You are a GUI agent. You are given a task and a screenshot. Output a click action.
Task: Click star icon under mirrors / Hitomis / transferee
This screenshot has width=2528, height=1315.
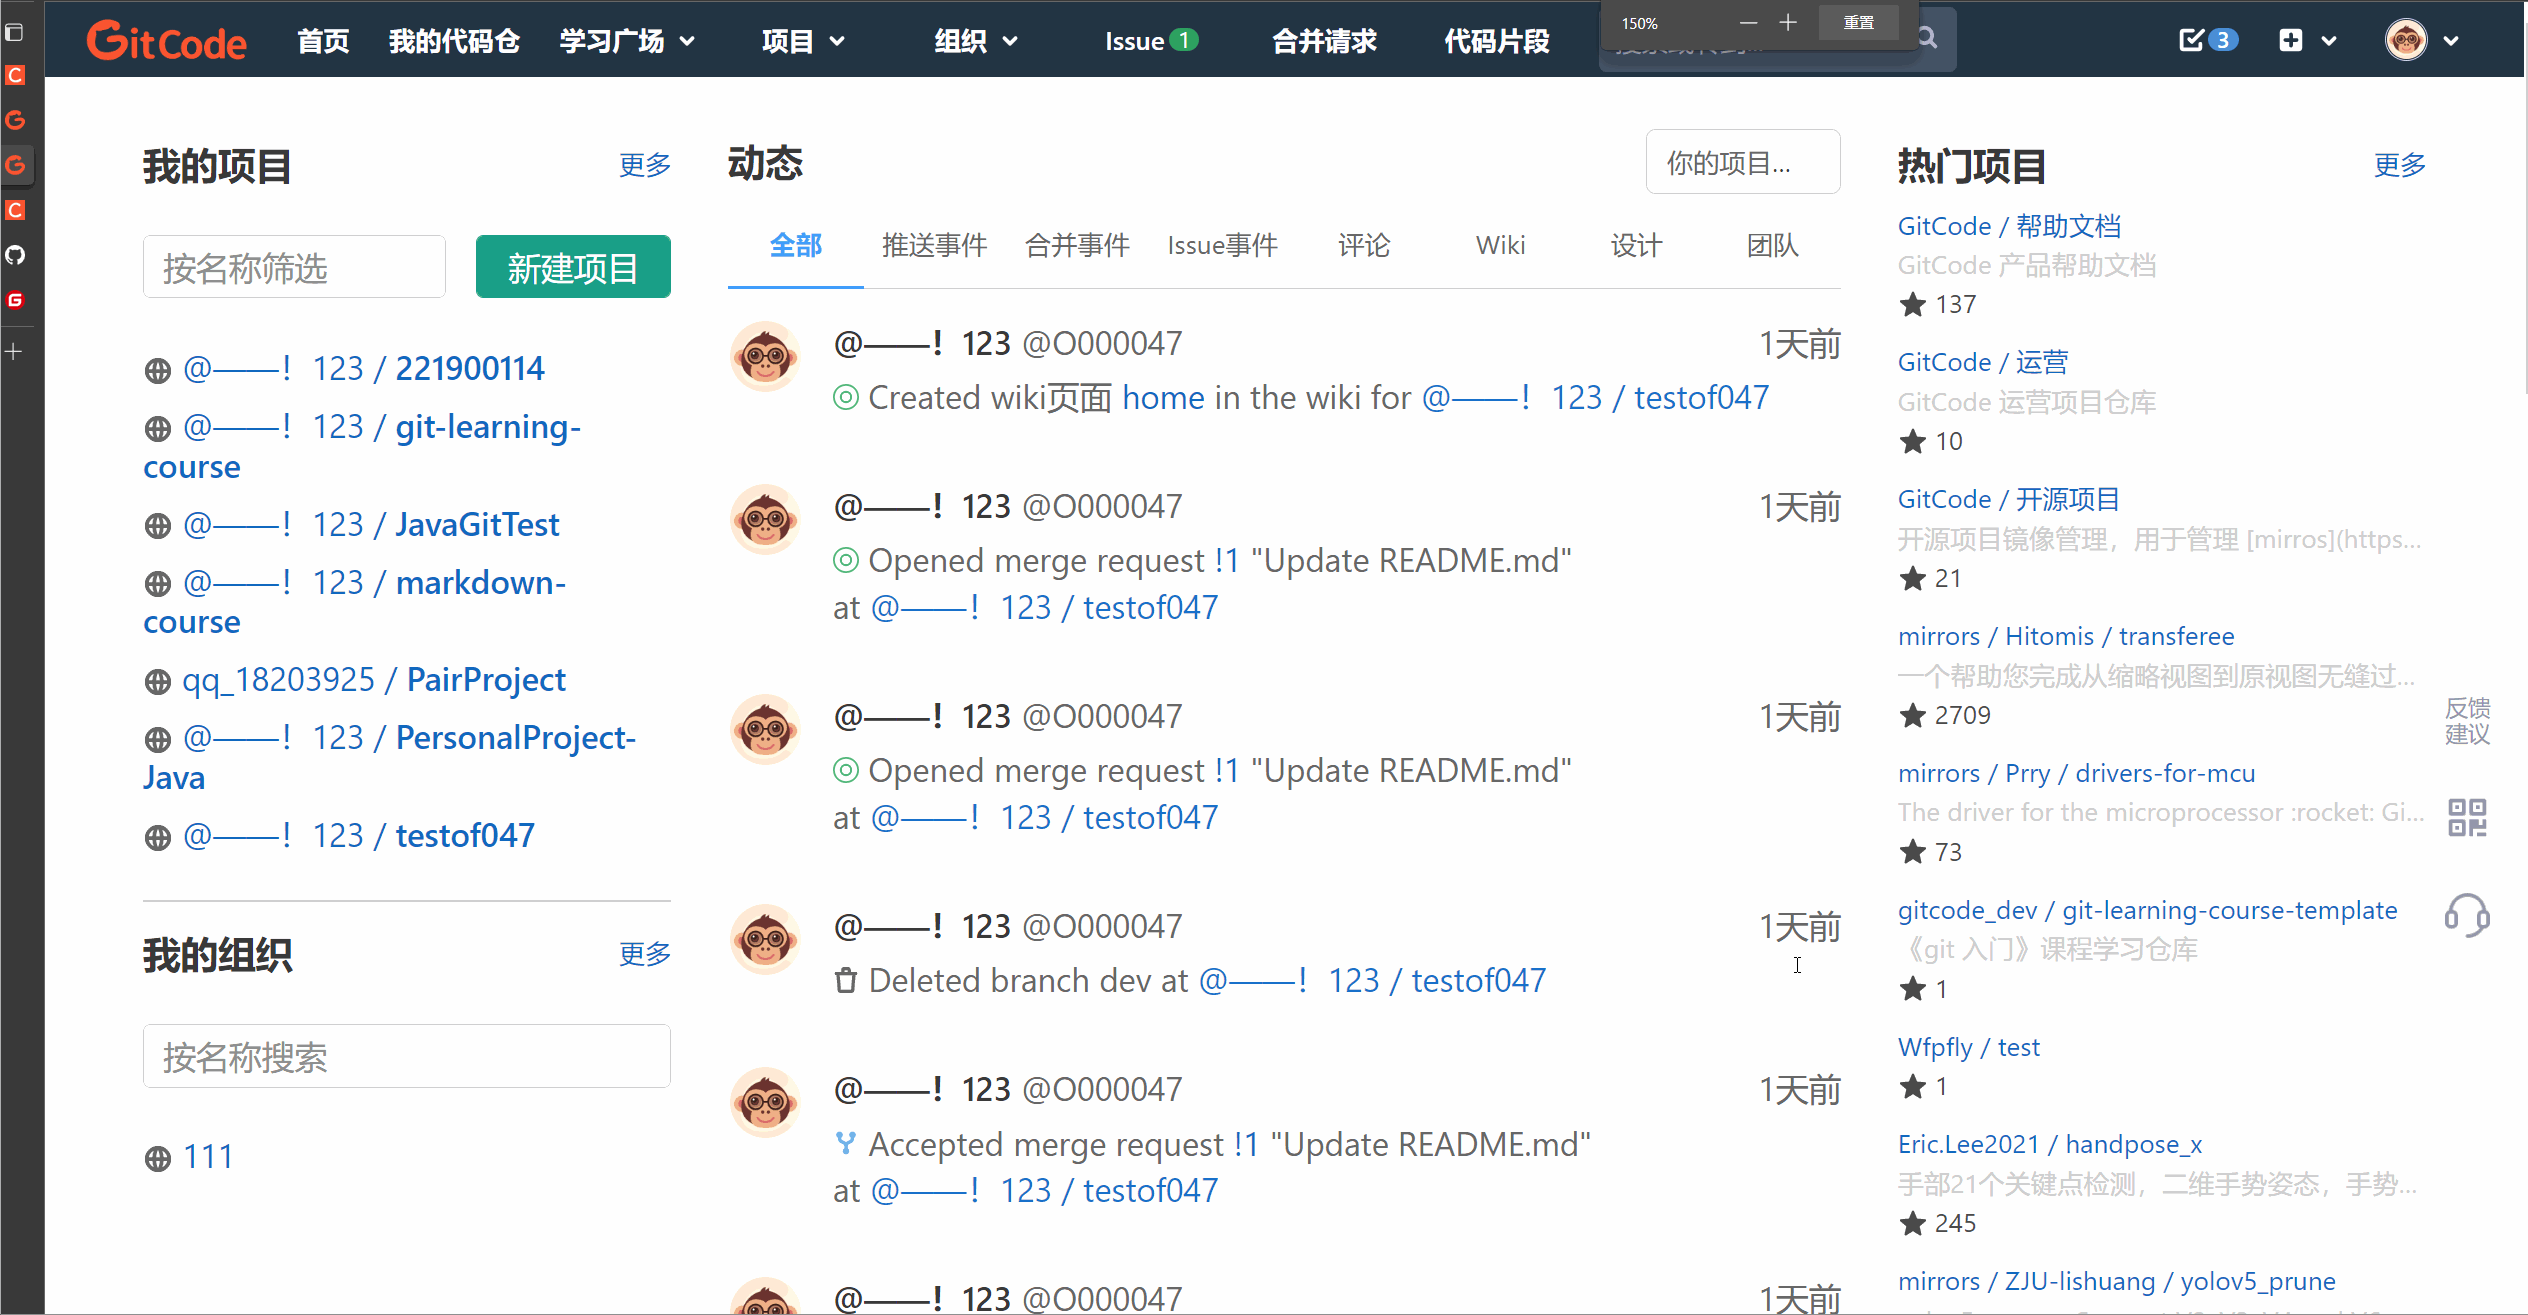pyautogui.click(x=1912, y=716)
